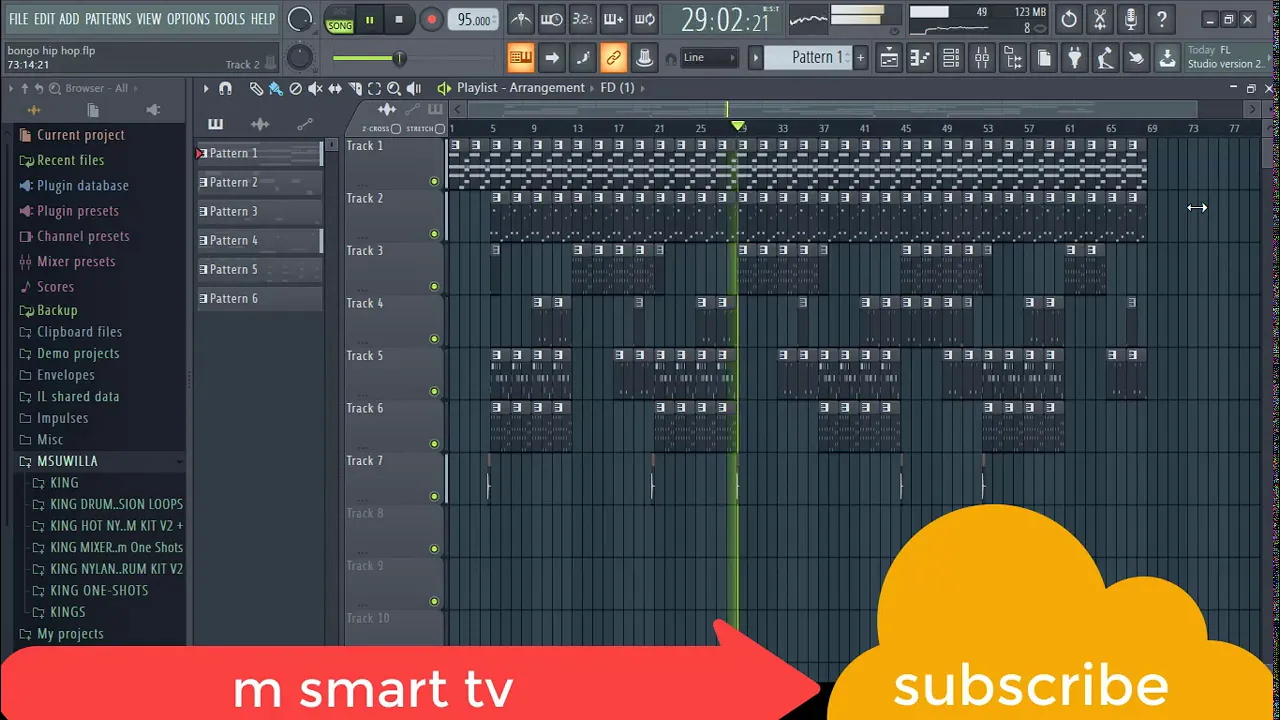1280x720 pixels.
Task: Click the master pitch knob
Action: pos(300,58)
